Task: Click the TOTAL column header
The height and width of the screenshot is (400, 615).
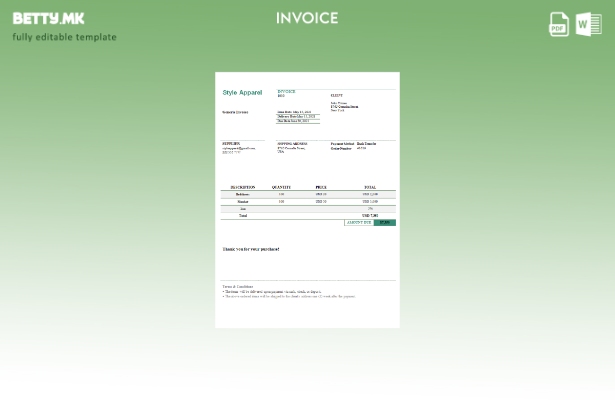Action: click(370, 187)
